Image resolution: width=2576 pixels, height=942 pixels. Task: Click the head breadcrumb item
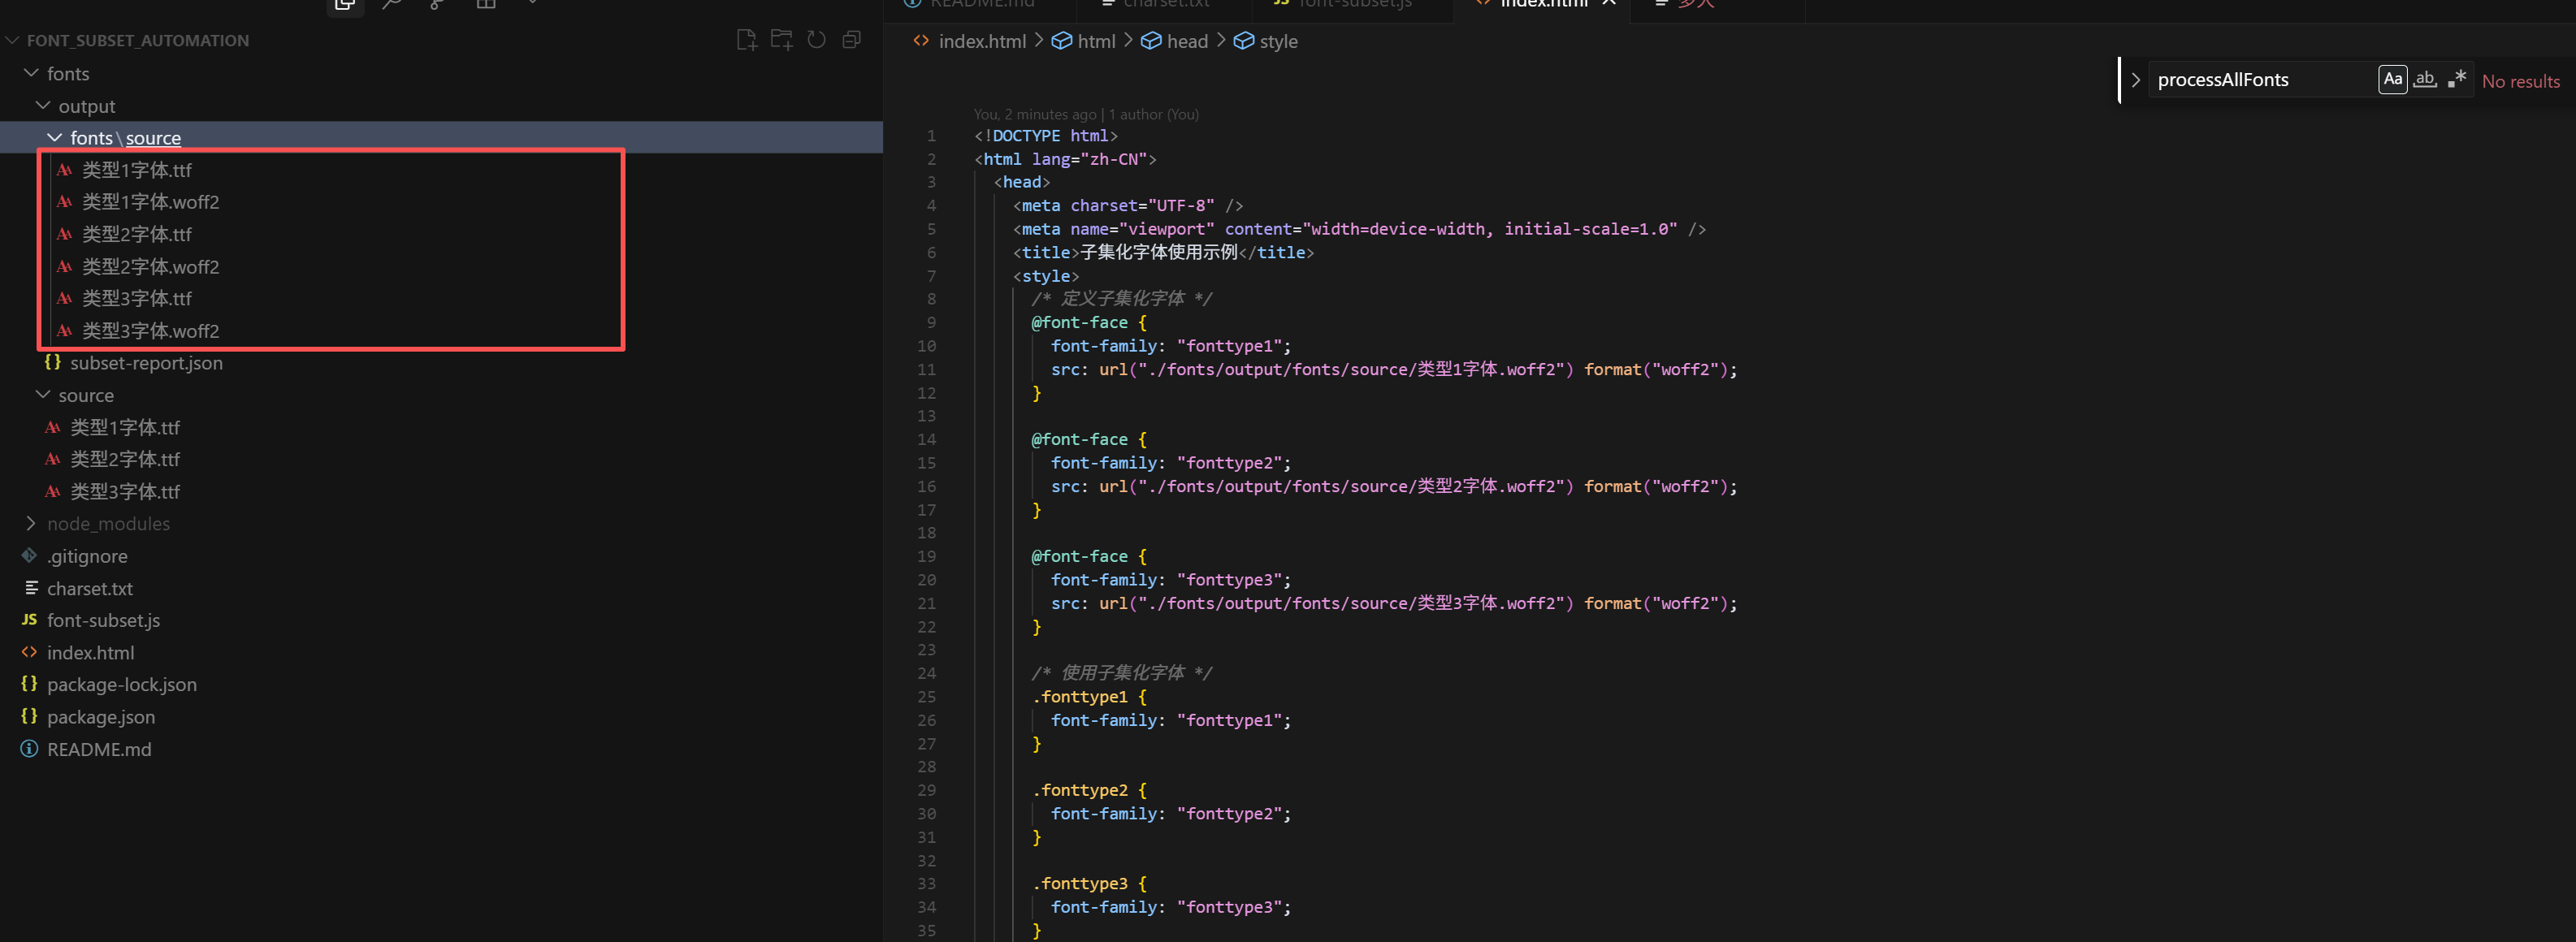[1186, 41]
